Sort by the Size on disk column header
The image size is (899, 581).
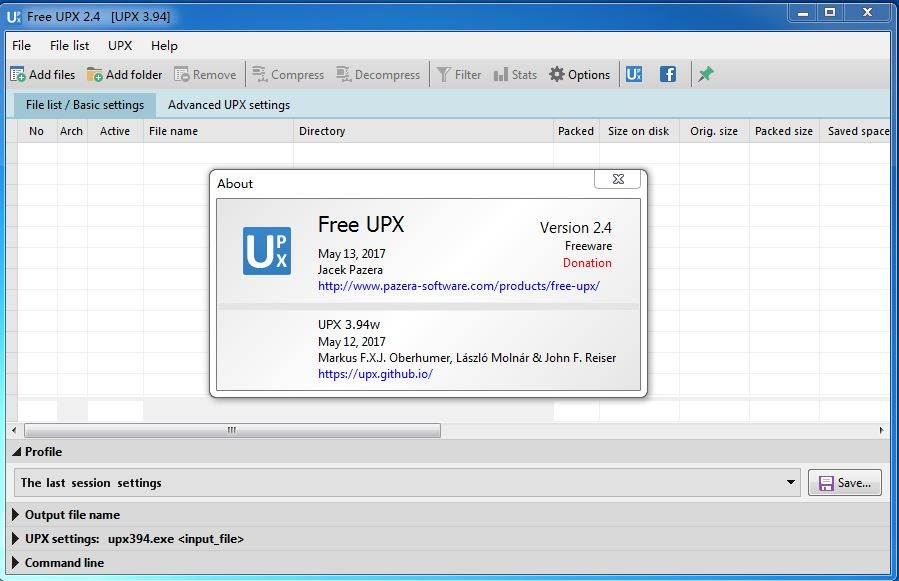[x=639, y=131]
